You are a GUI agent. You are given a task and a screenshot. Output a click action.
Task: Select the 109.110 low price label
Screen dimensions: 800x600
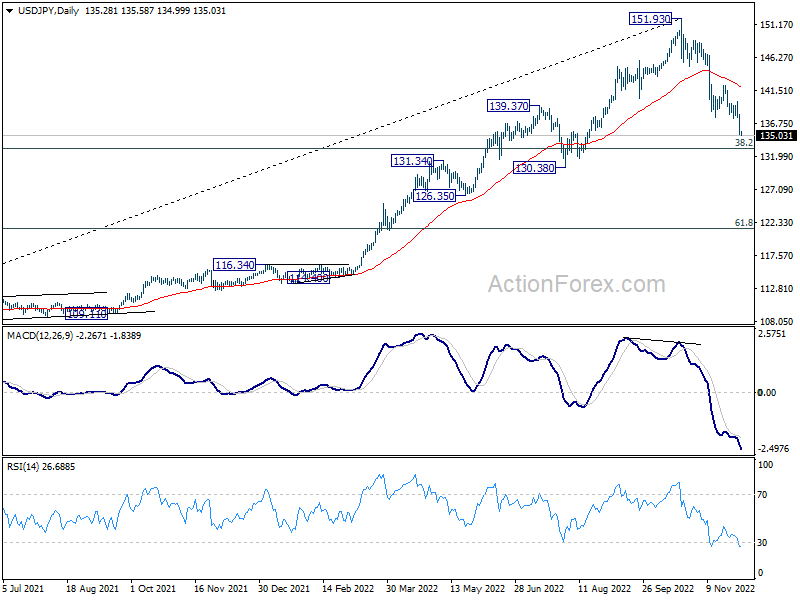(86, 314)
